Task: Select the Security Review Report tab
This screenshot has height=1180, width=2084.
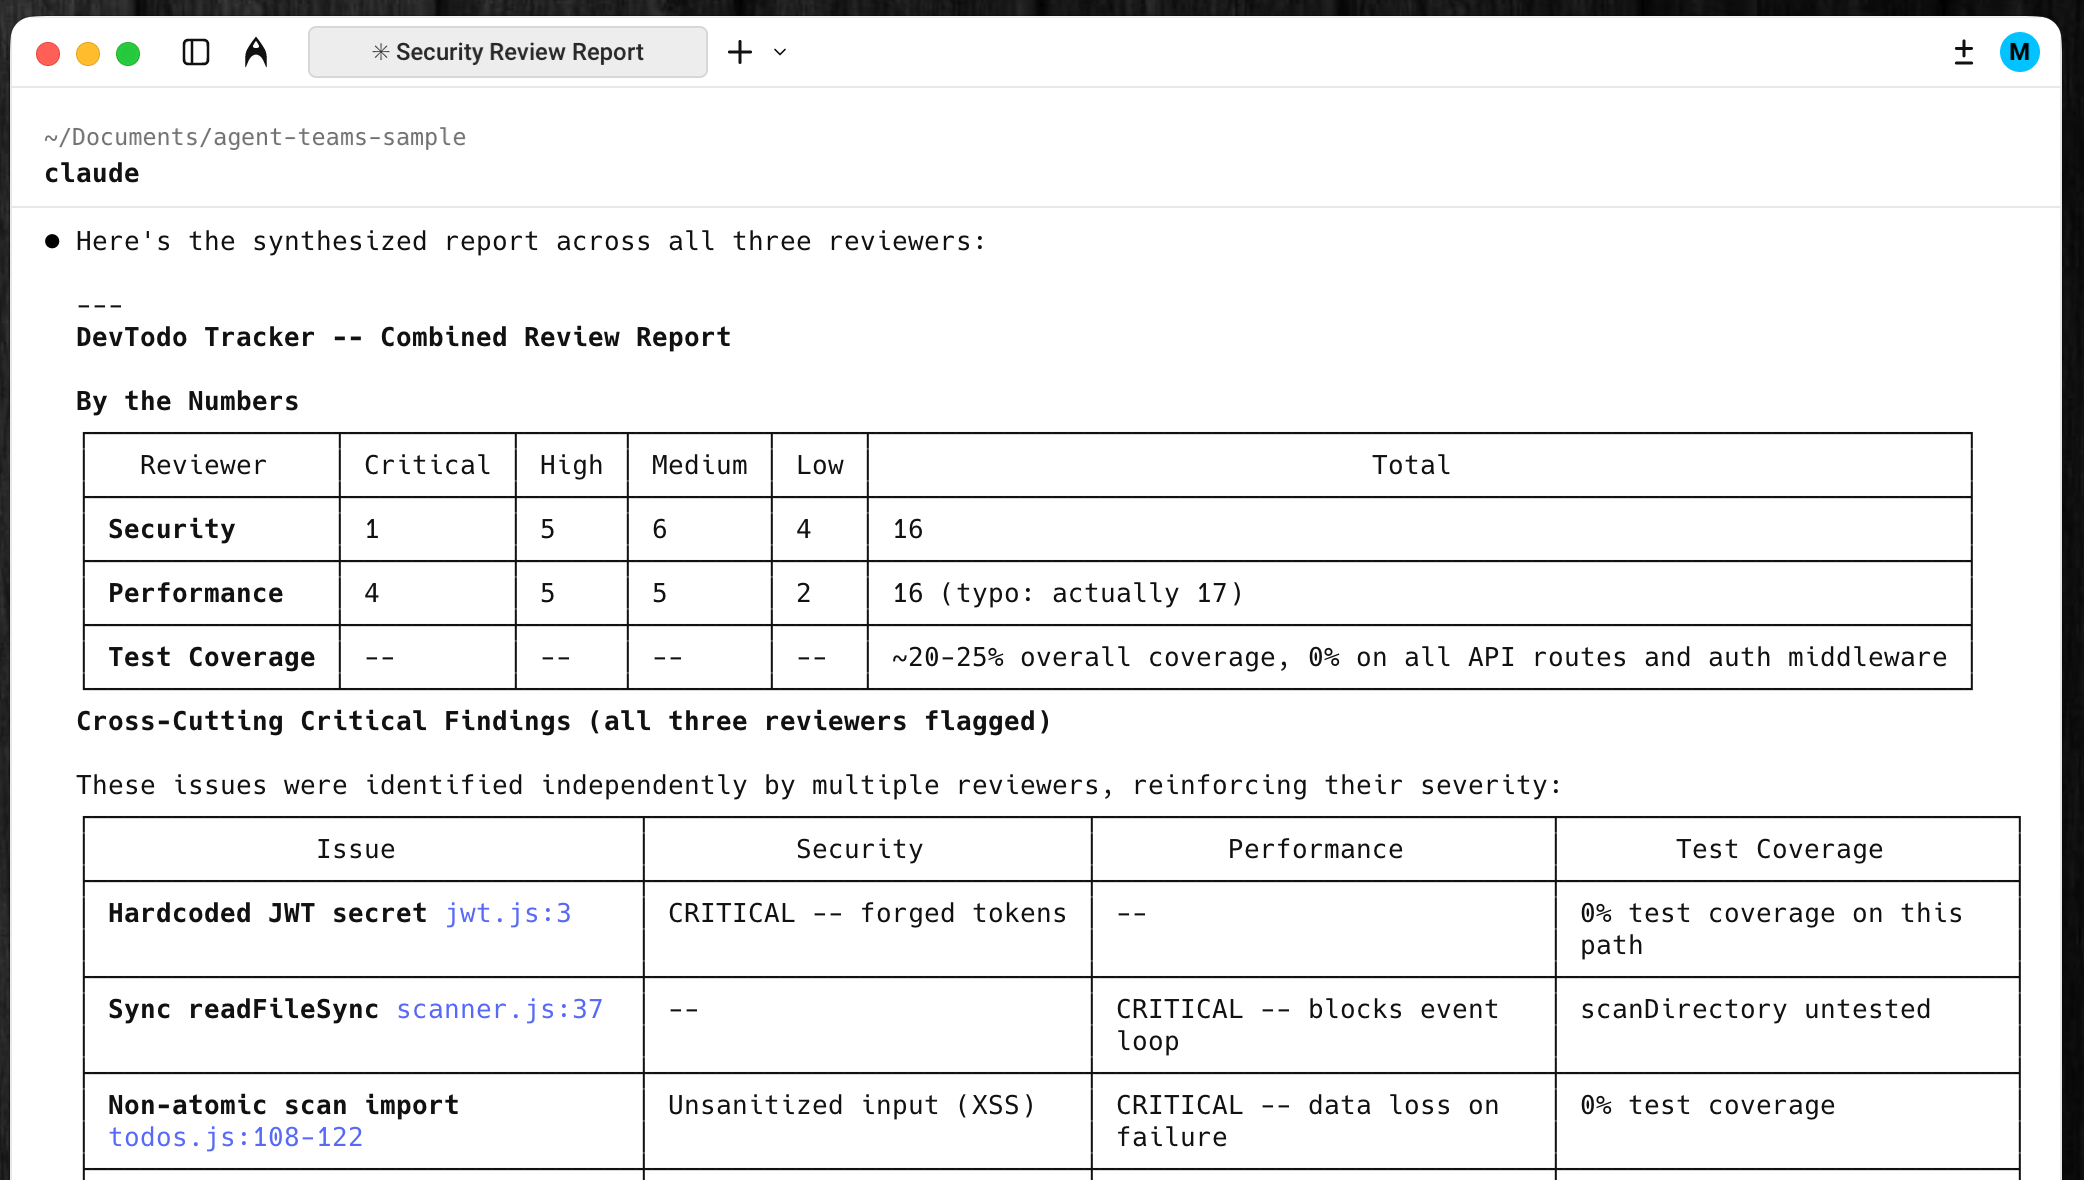Action: tap(519, 52)
